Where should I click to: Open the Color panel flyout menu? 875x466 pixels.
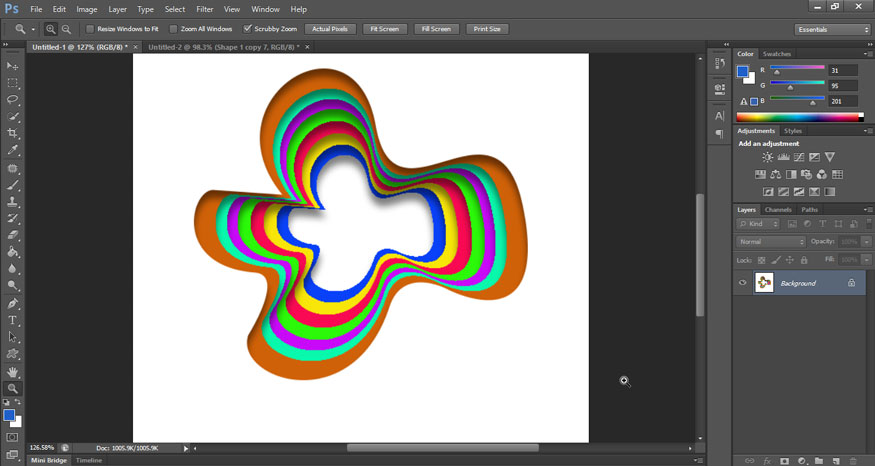pyautogui.click(x=867, y=54)
